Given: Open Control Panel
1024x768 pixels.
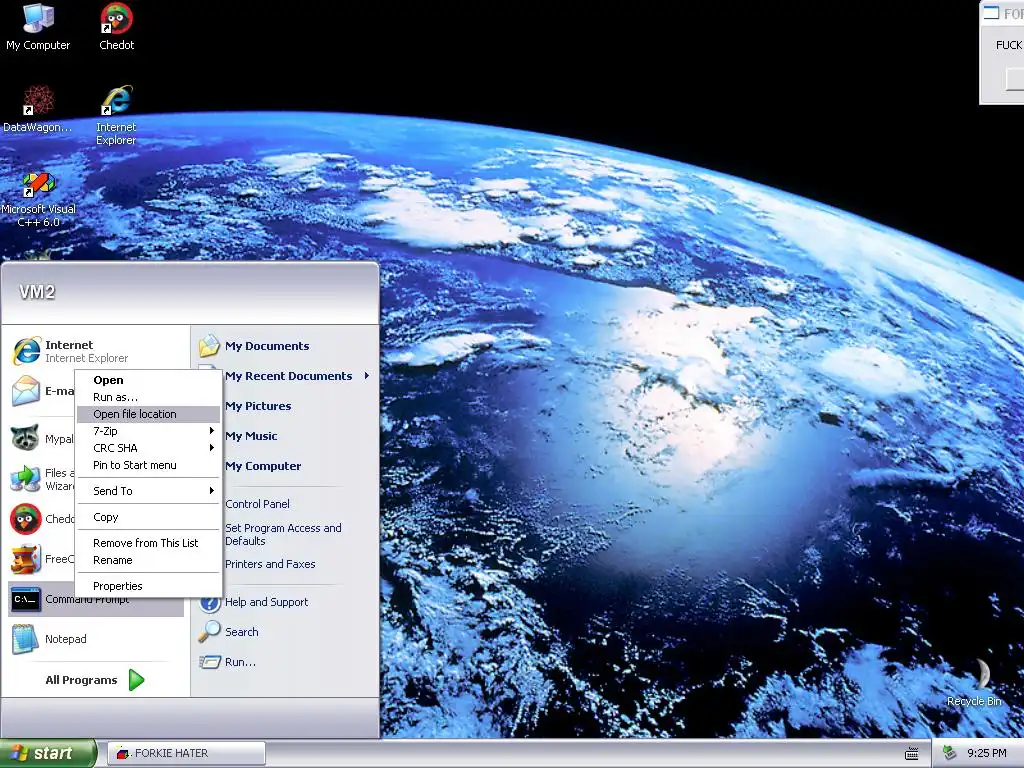Looking at the screenshot, I should click(257, 504).
